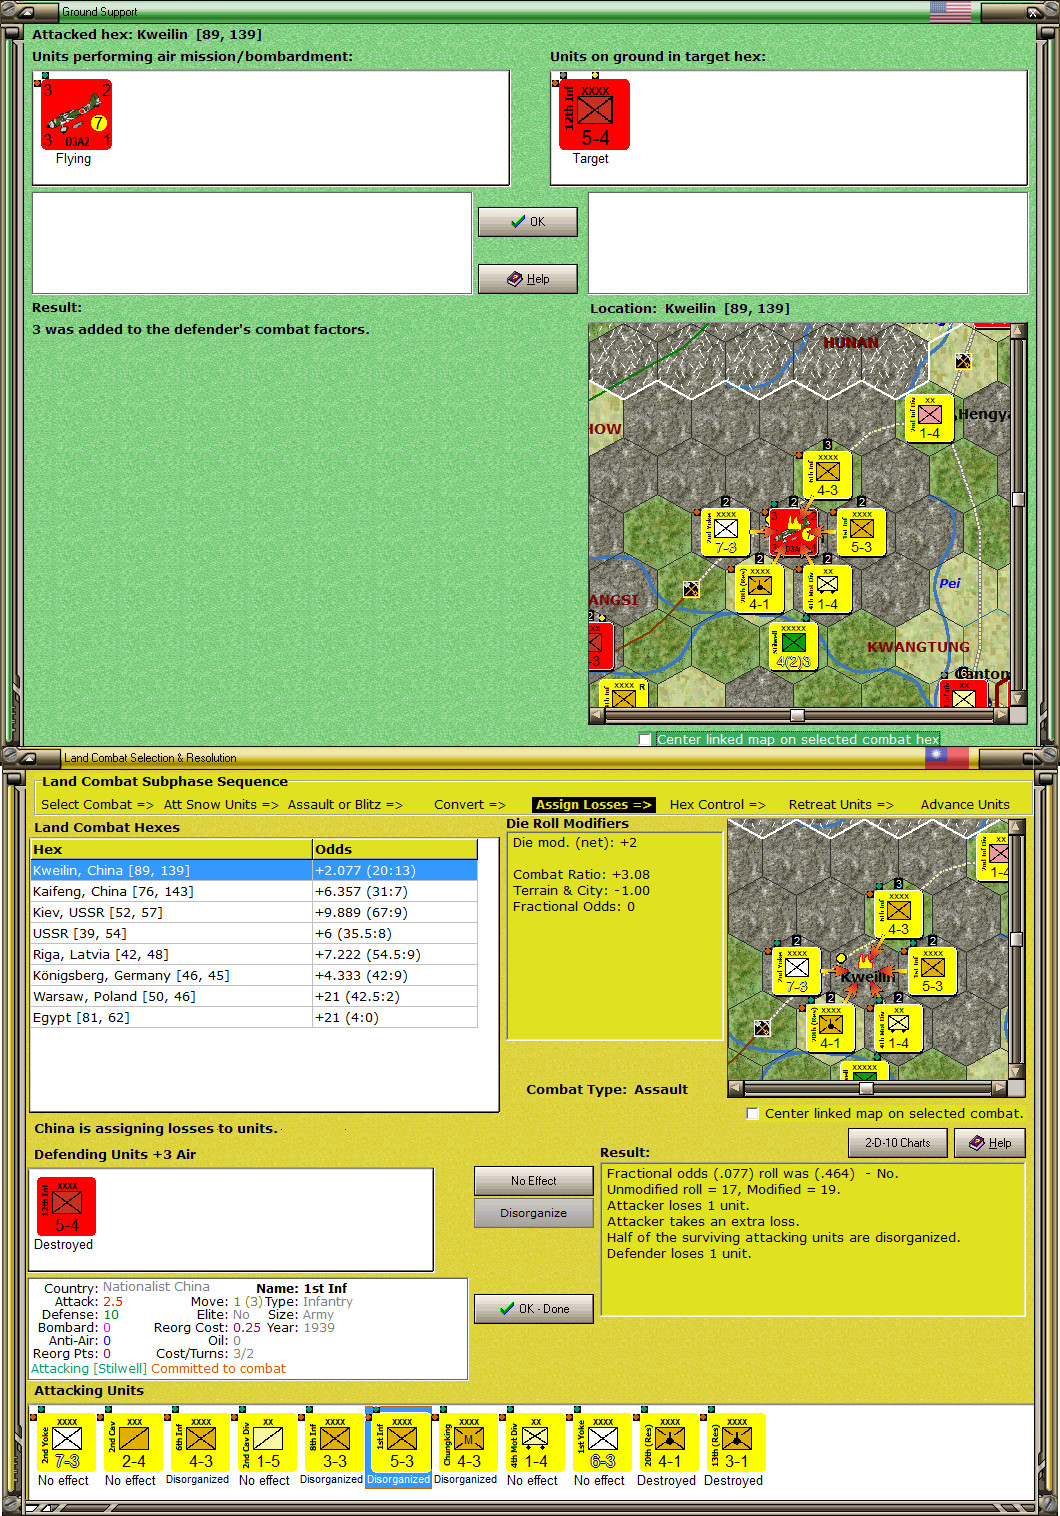Select the 6th Inf 4-3 attacking unit
The image size is (1060, 1516).
point(200,1442)
